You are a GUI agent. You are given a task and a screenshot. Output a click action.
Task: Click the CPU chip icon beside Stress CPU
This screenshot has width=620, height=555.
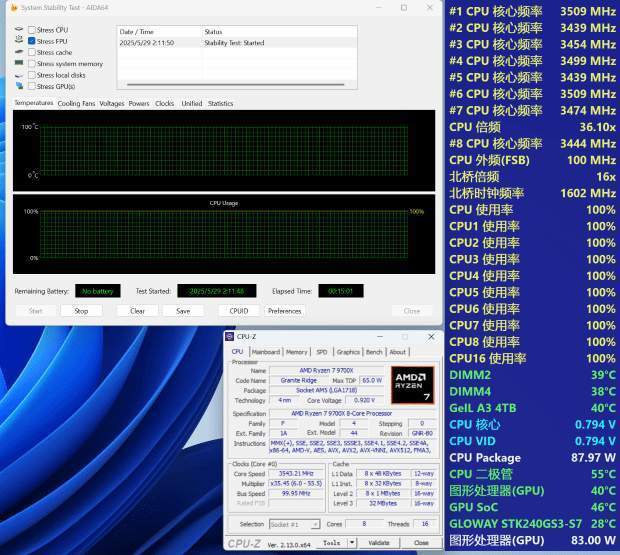pos(18,30)
